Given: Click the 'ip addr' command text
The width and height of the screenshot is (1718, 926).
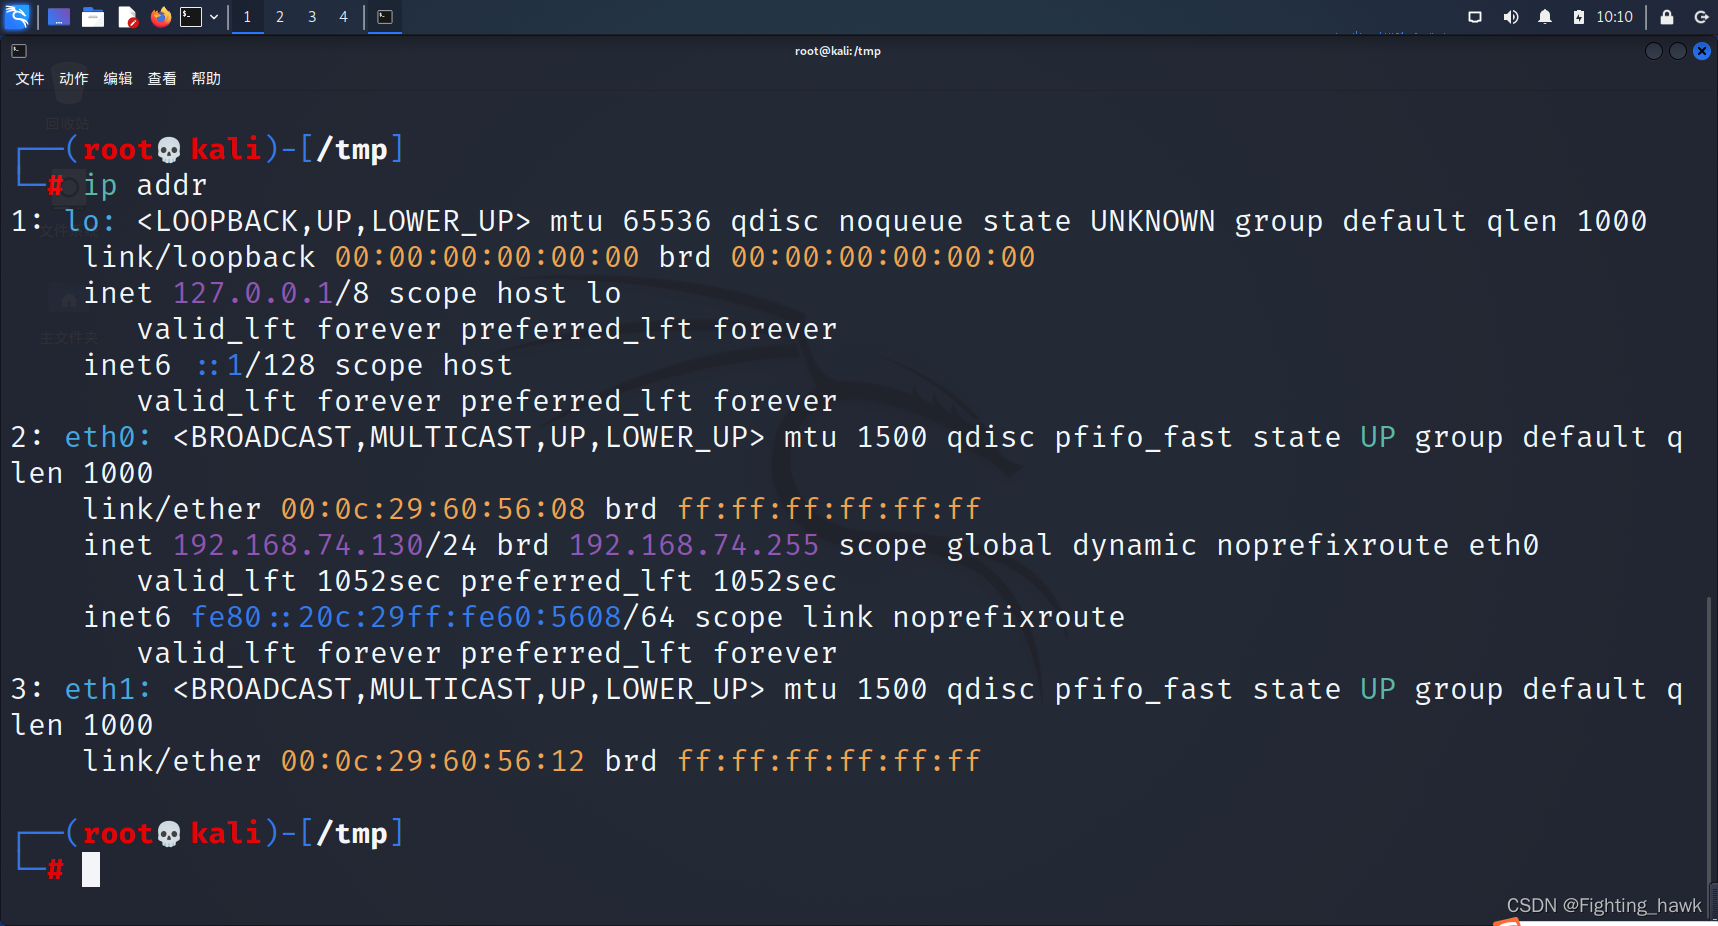Looking at the screenshot, I should (145, 185).
